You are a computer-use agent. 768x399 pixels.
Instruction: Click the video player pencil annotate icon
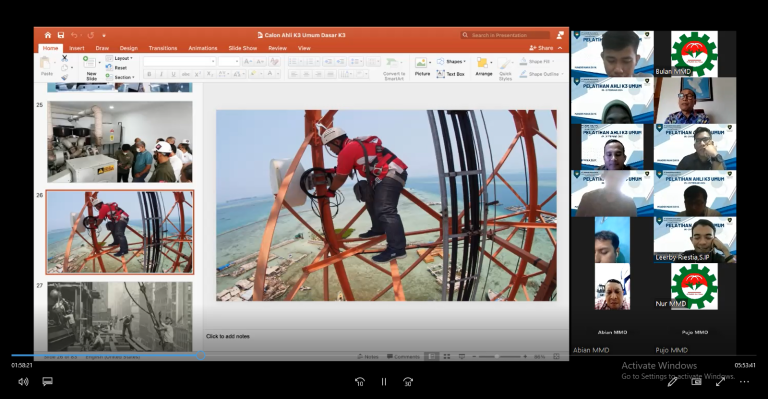click(672, 382)
